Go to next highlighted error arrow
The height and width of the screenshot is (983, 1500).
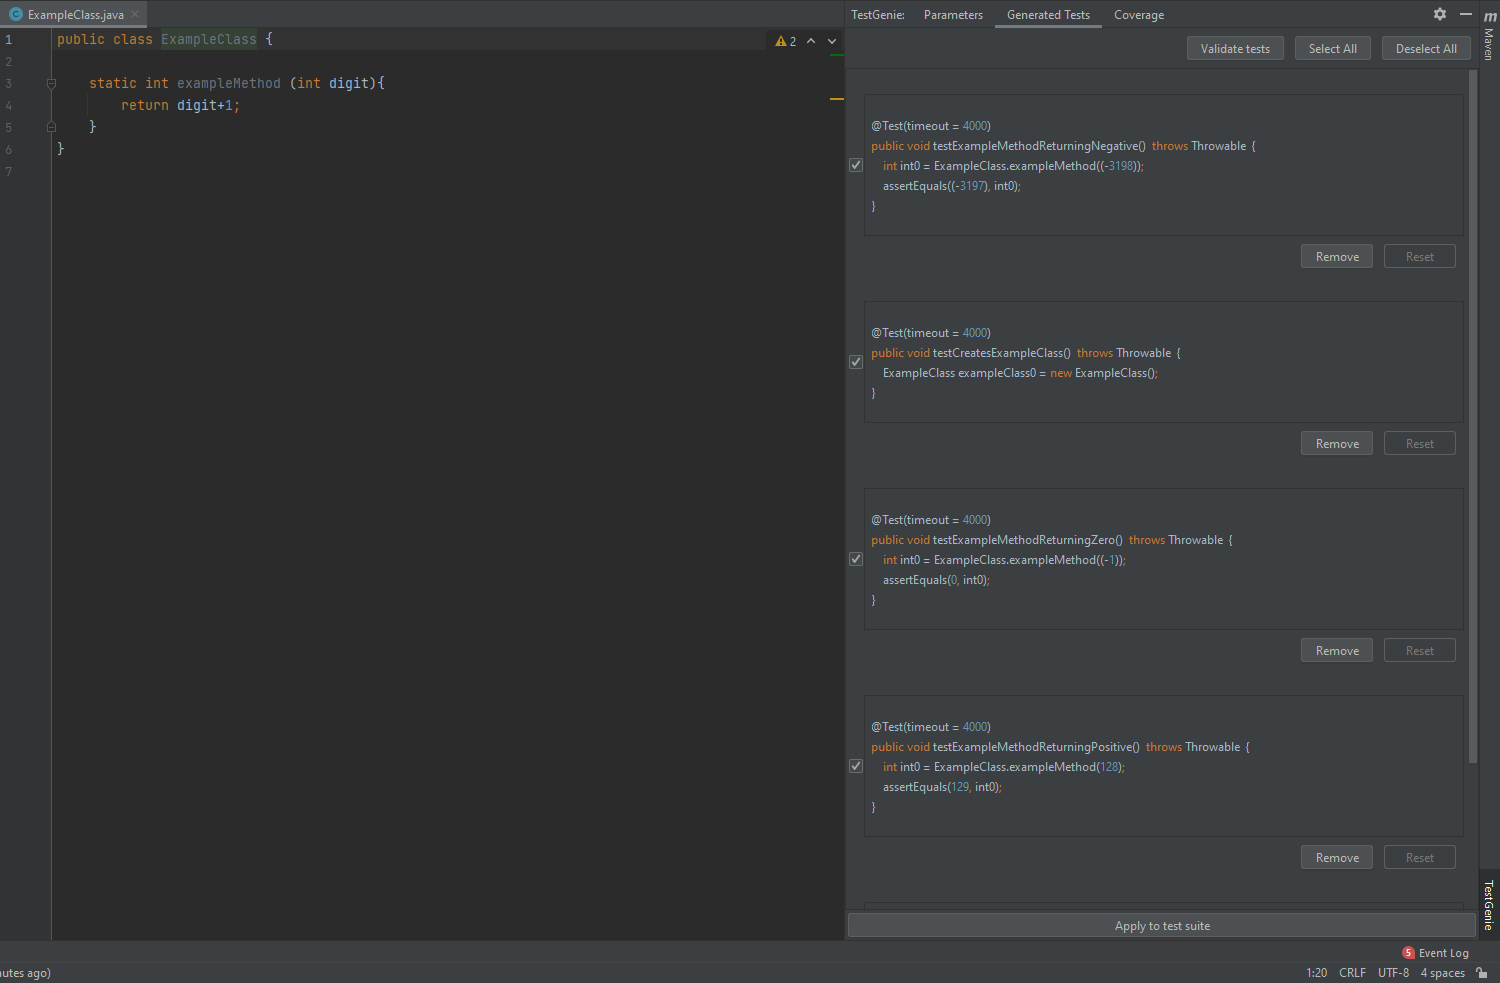click(x=832, y=41)
